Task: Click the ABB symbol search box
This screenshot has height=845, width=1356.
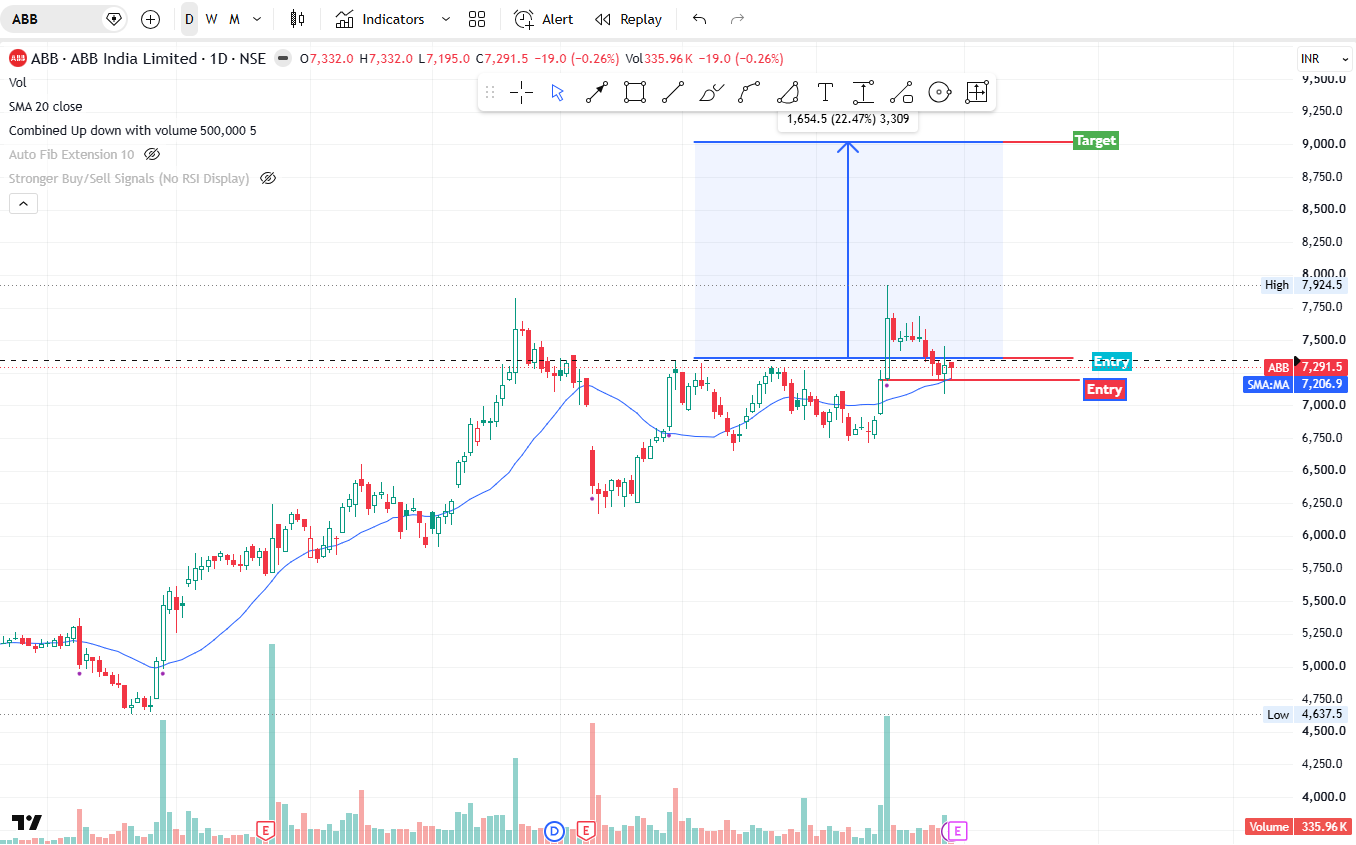Action: click(66, 19)
